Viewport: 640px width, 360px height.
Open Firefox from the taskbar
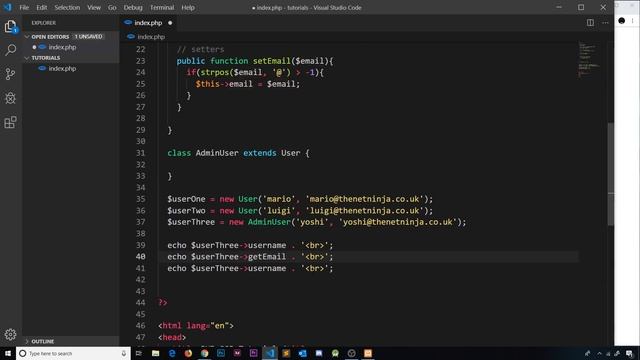[x=188, y=353]
